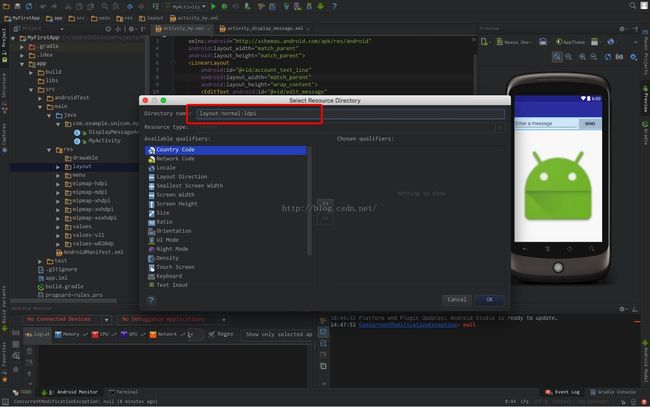Viewport: 650px width, 407px height.
Task: Select the Density qualifier
Action: [x=226, y=258]
